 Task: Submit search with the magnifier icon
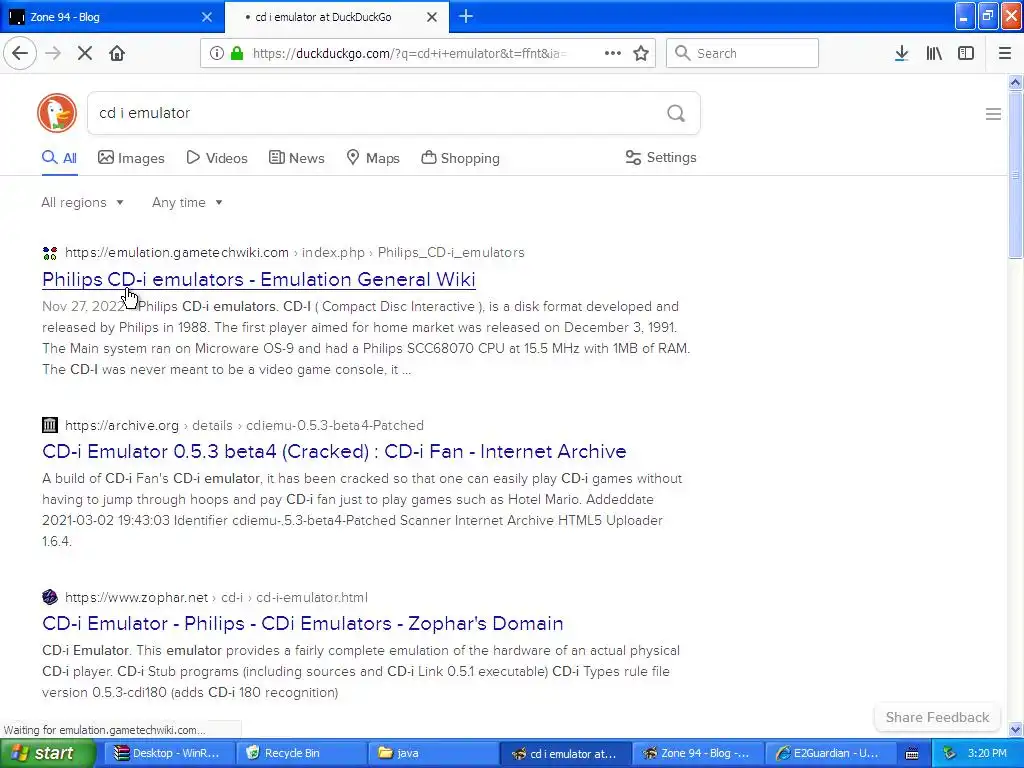(676, 114)
